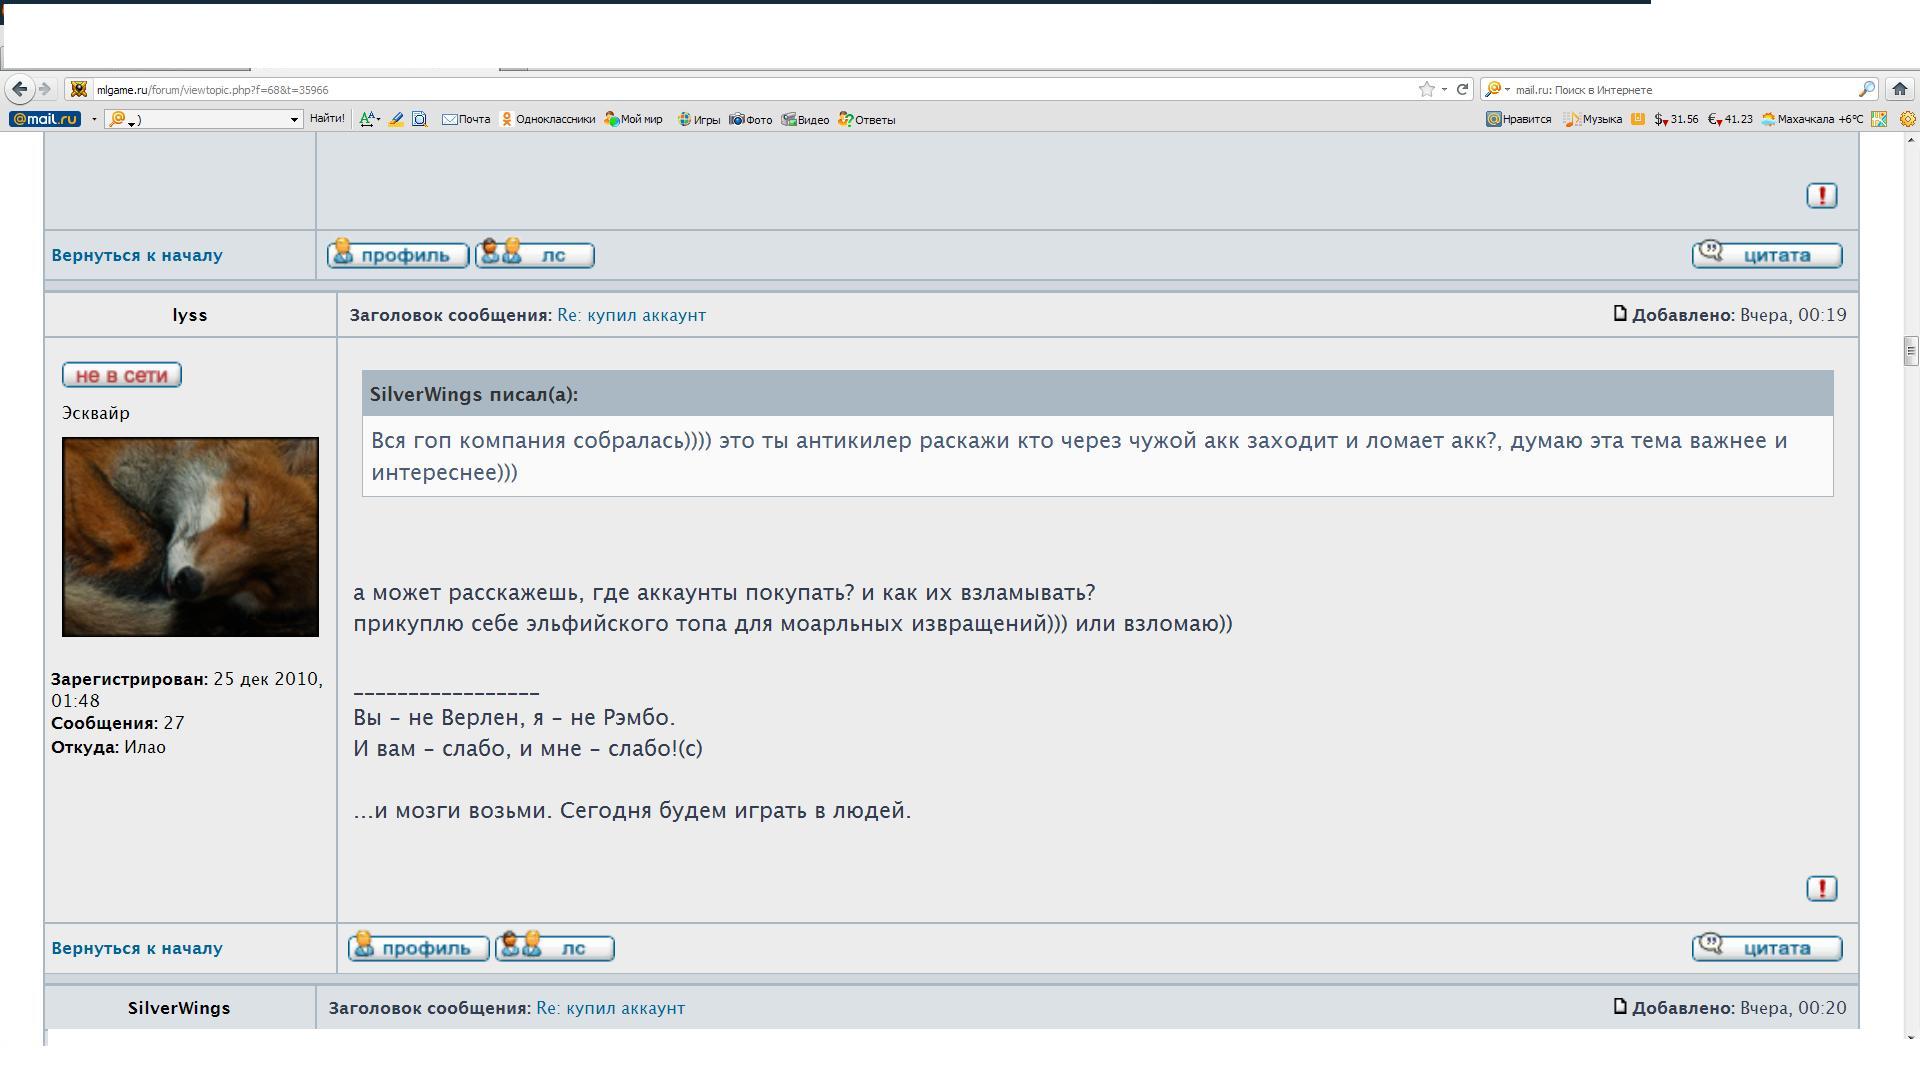Click the search magnifier in the search box
This screenshot has height=1080, width=1920.
tap(1866, 89)
